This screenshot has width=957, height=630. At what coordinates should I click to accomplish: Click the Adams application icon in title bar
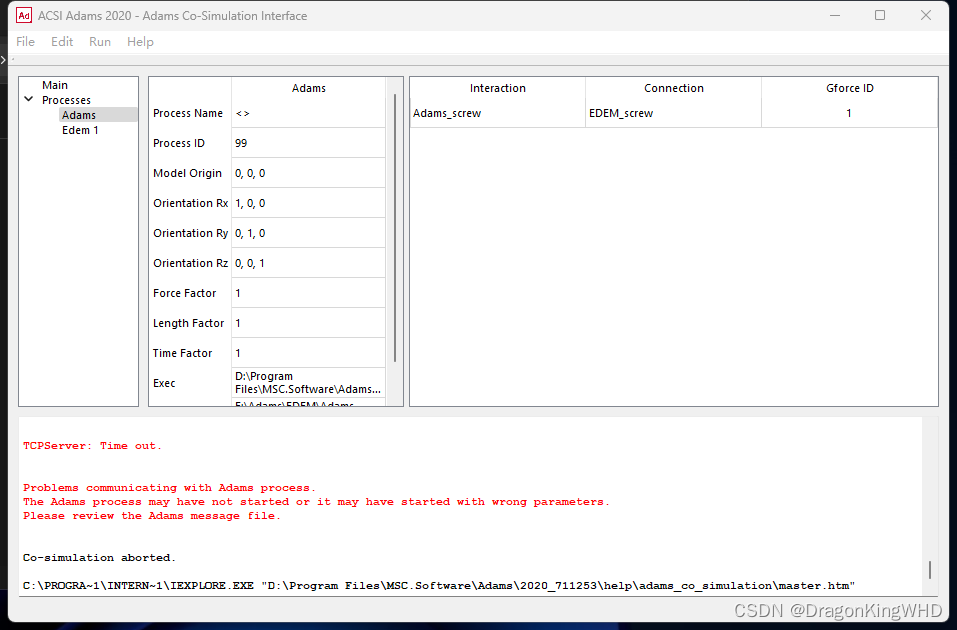tap(24, 15)
